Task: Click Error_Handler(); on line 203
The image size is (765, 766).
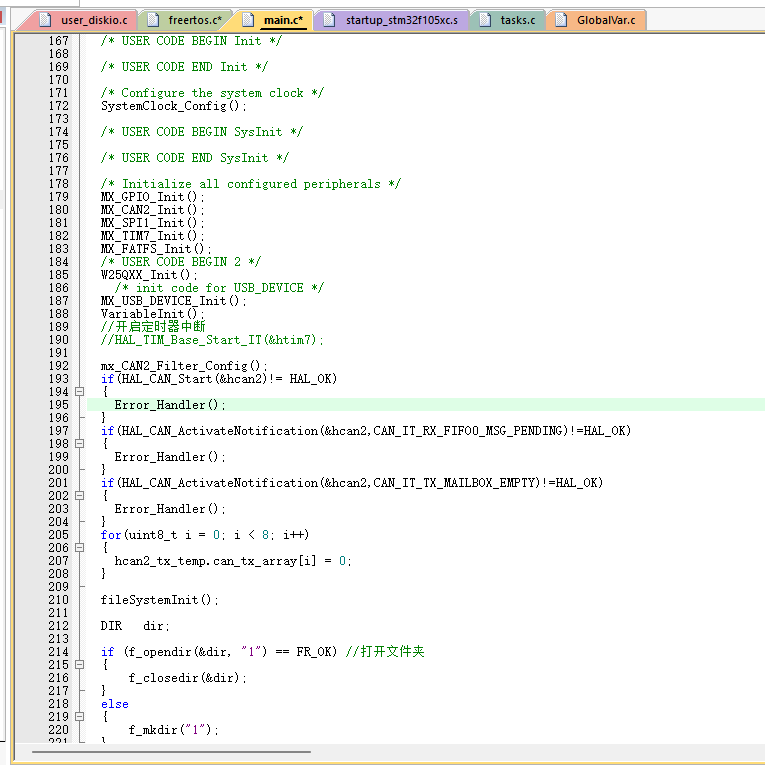Action: tap(170, 509)
